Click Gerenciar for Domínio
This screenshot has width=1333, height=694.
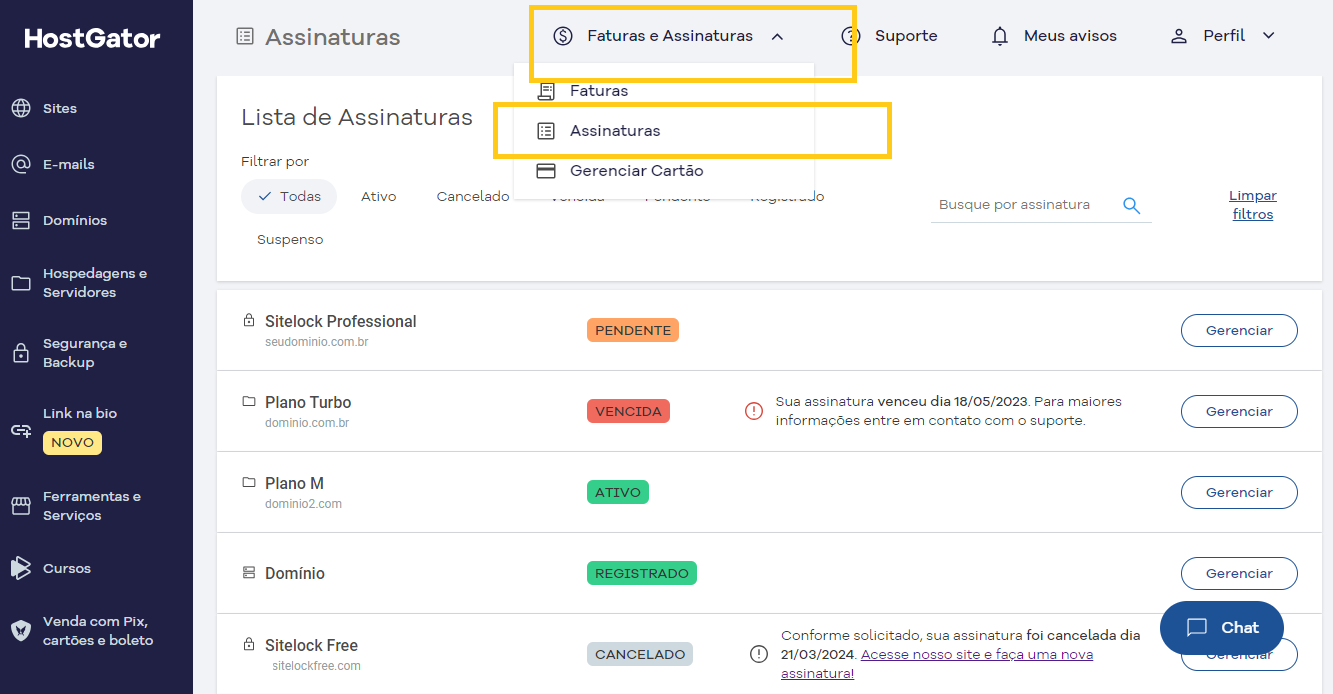[x=1239, y=573]
